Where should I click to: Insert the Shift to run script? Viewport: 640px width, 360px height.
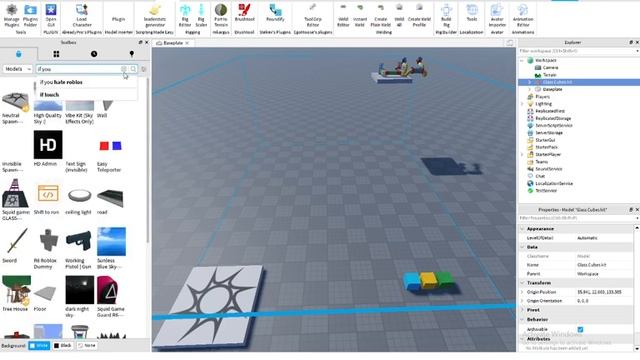[48, 194]
